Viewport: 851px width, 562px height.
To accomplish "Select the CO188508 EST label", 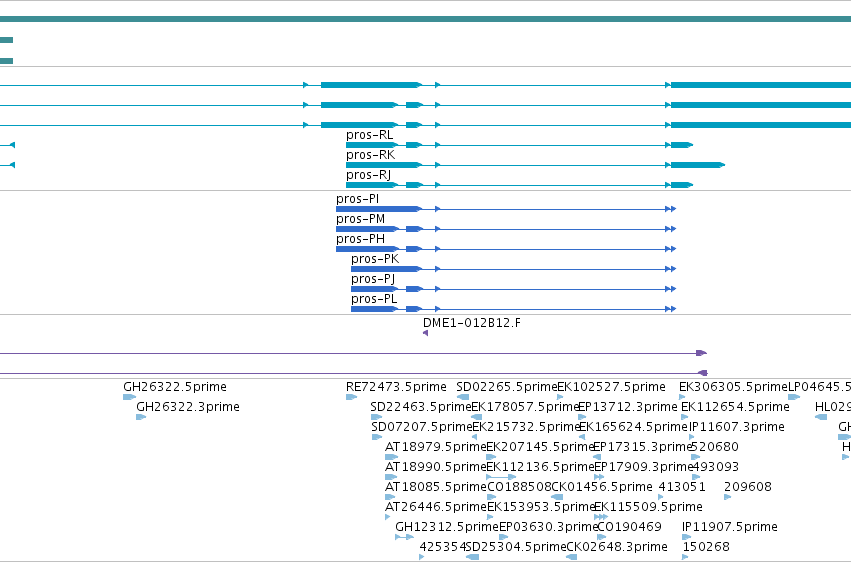I will pos(519,488).
